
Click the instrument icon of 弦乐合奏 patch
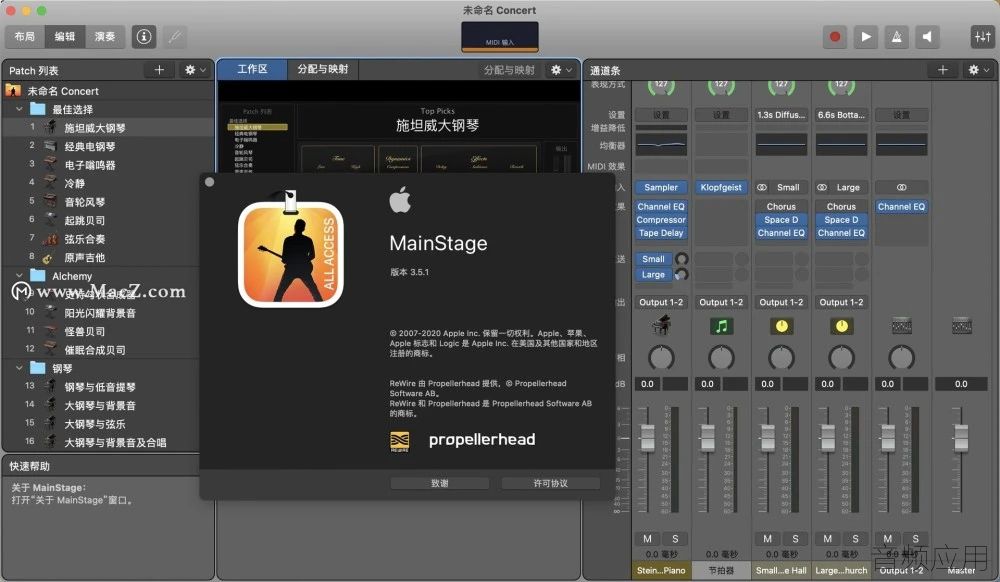(50, 239)
